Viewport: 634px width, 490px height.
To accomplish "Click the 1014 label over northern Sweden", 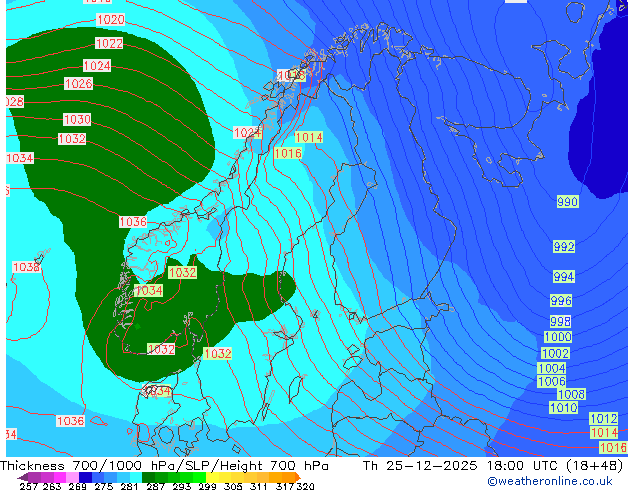I will (309, 137).
